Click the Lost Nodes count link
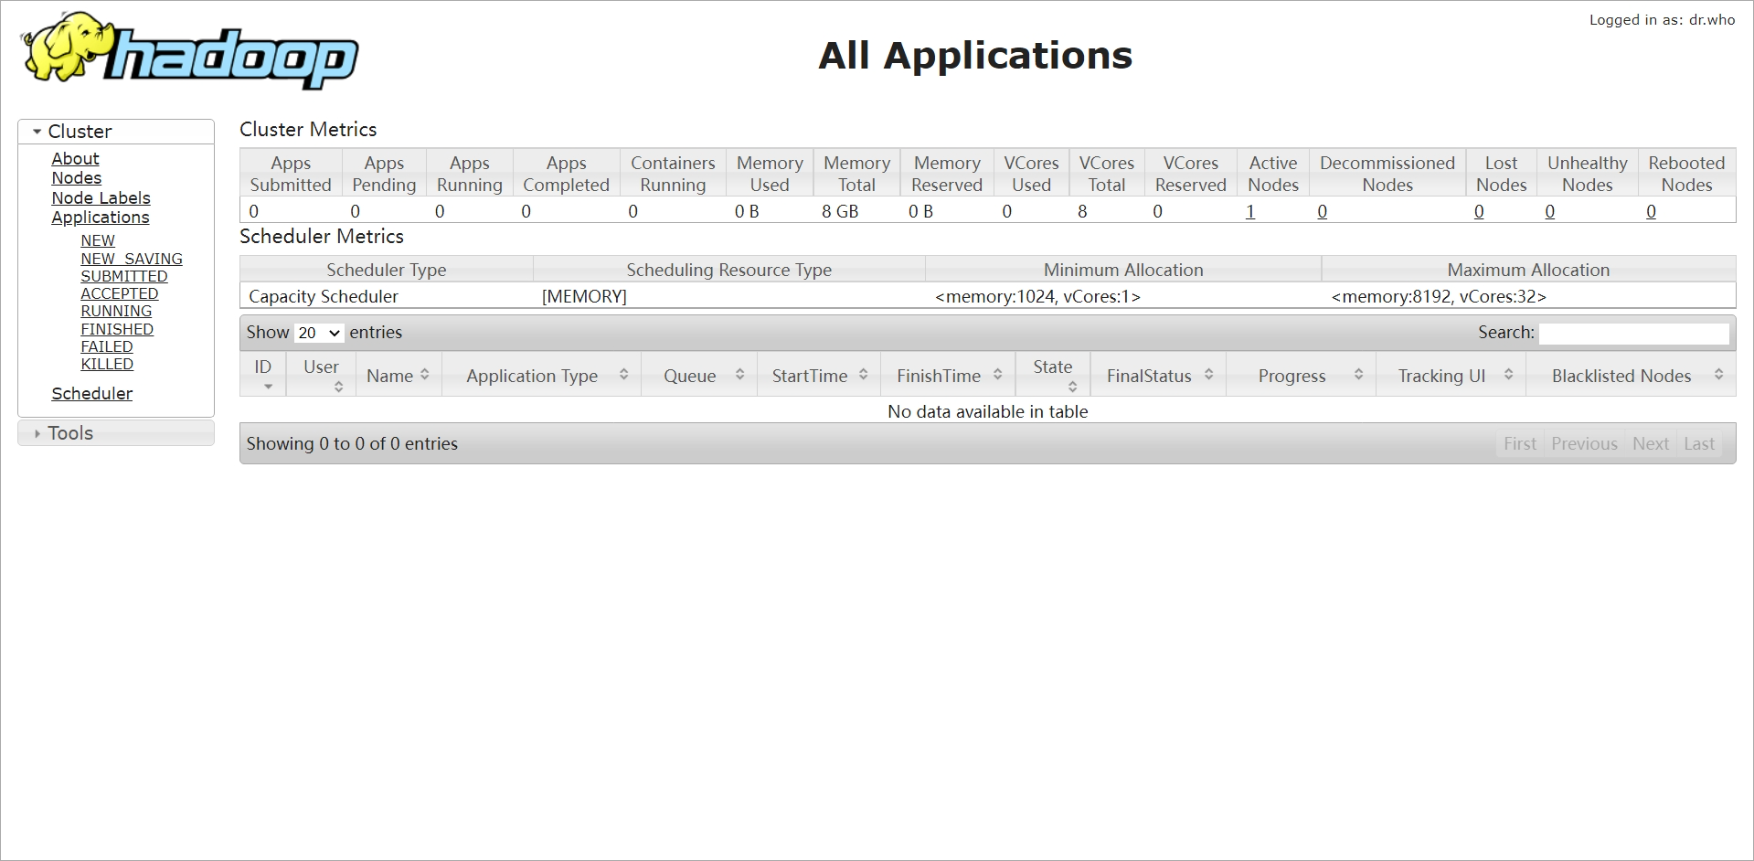The image size is (1754, 861). point(1479,212)
